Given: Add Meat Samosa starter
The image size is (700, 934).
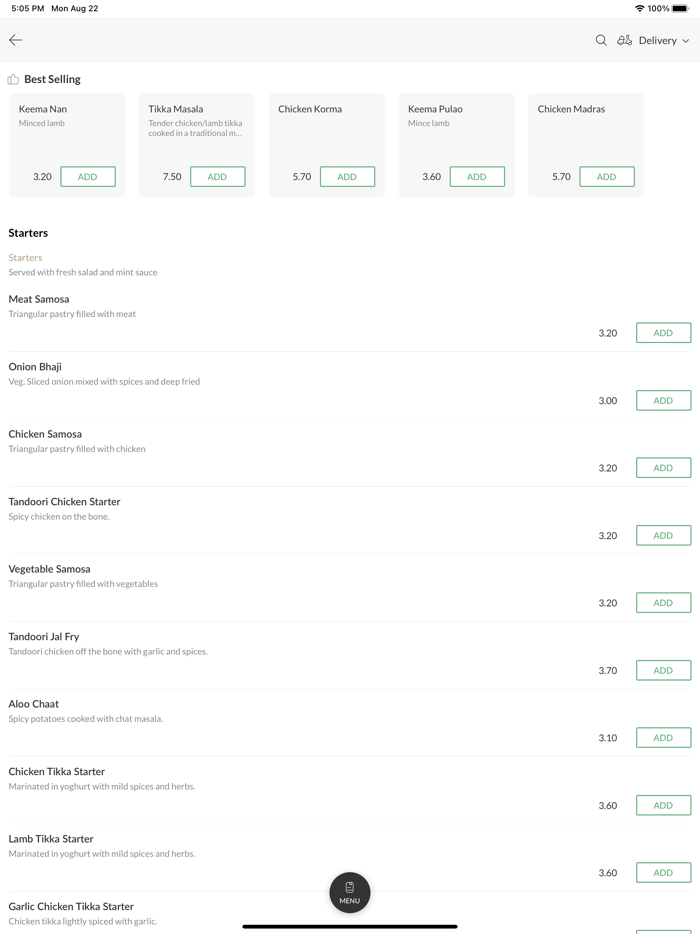Looking at the screenshot, I should click(x=663, y=333).
